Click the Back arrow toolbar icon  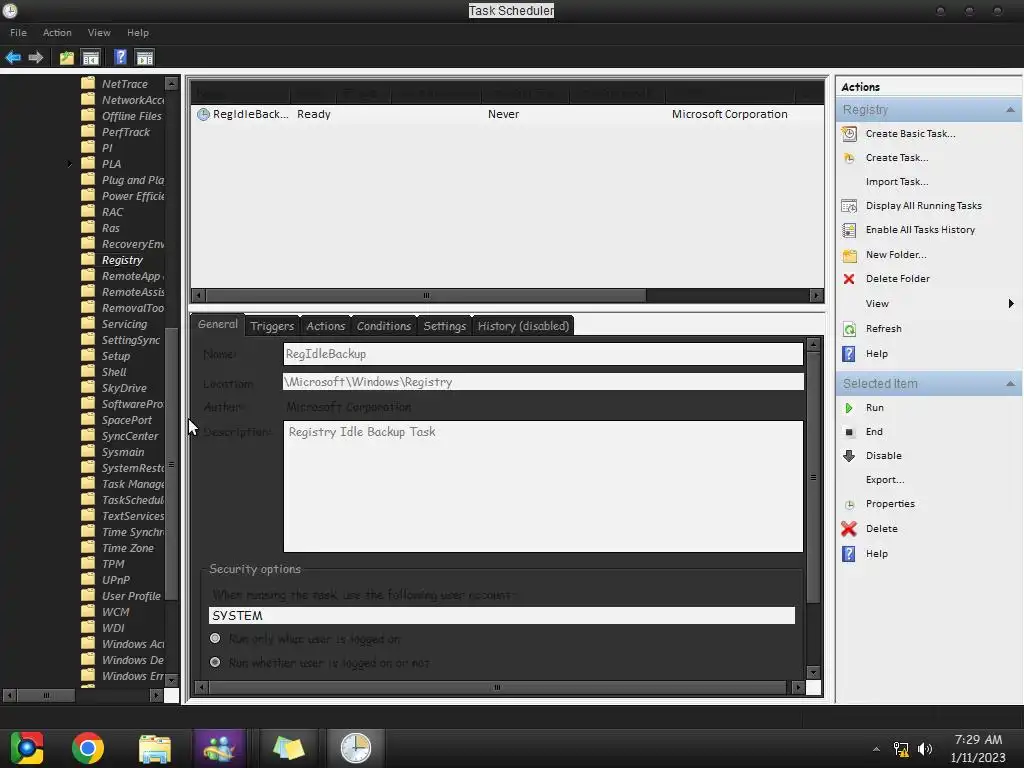click(13, 57)
